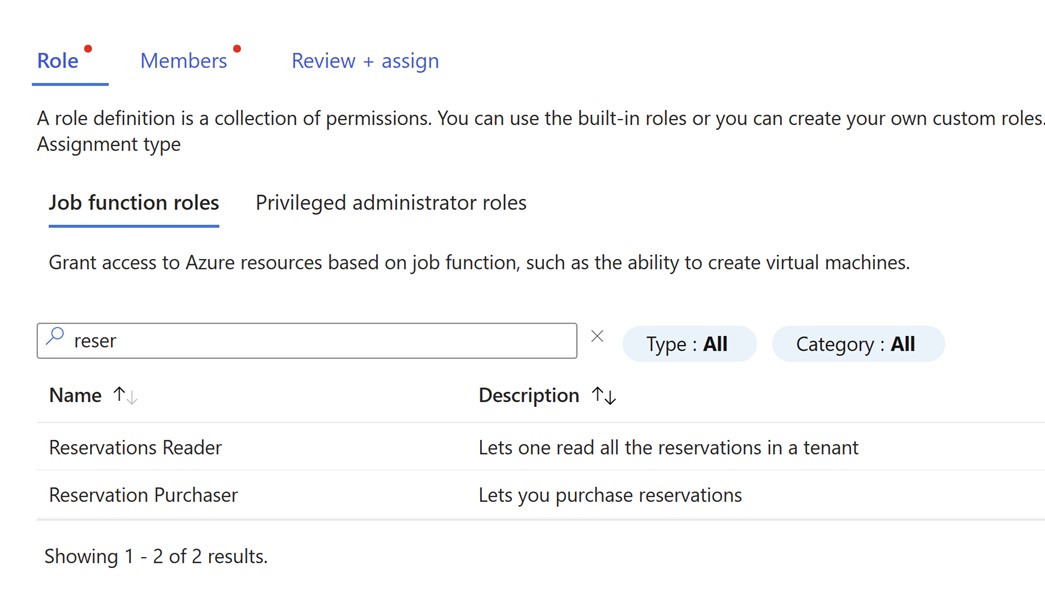Click the red dot on the Role tab
The image size is (1045, 598).
(x=88, y=48)
